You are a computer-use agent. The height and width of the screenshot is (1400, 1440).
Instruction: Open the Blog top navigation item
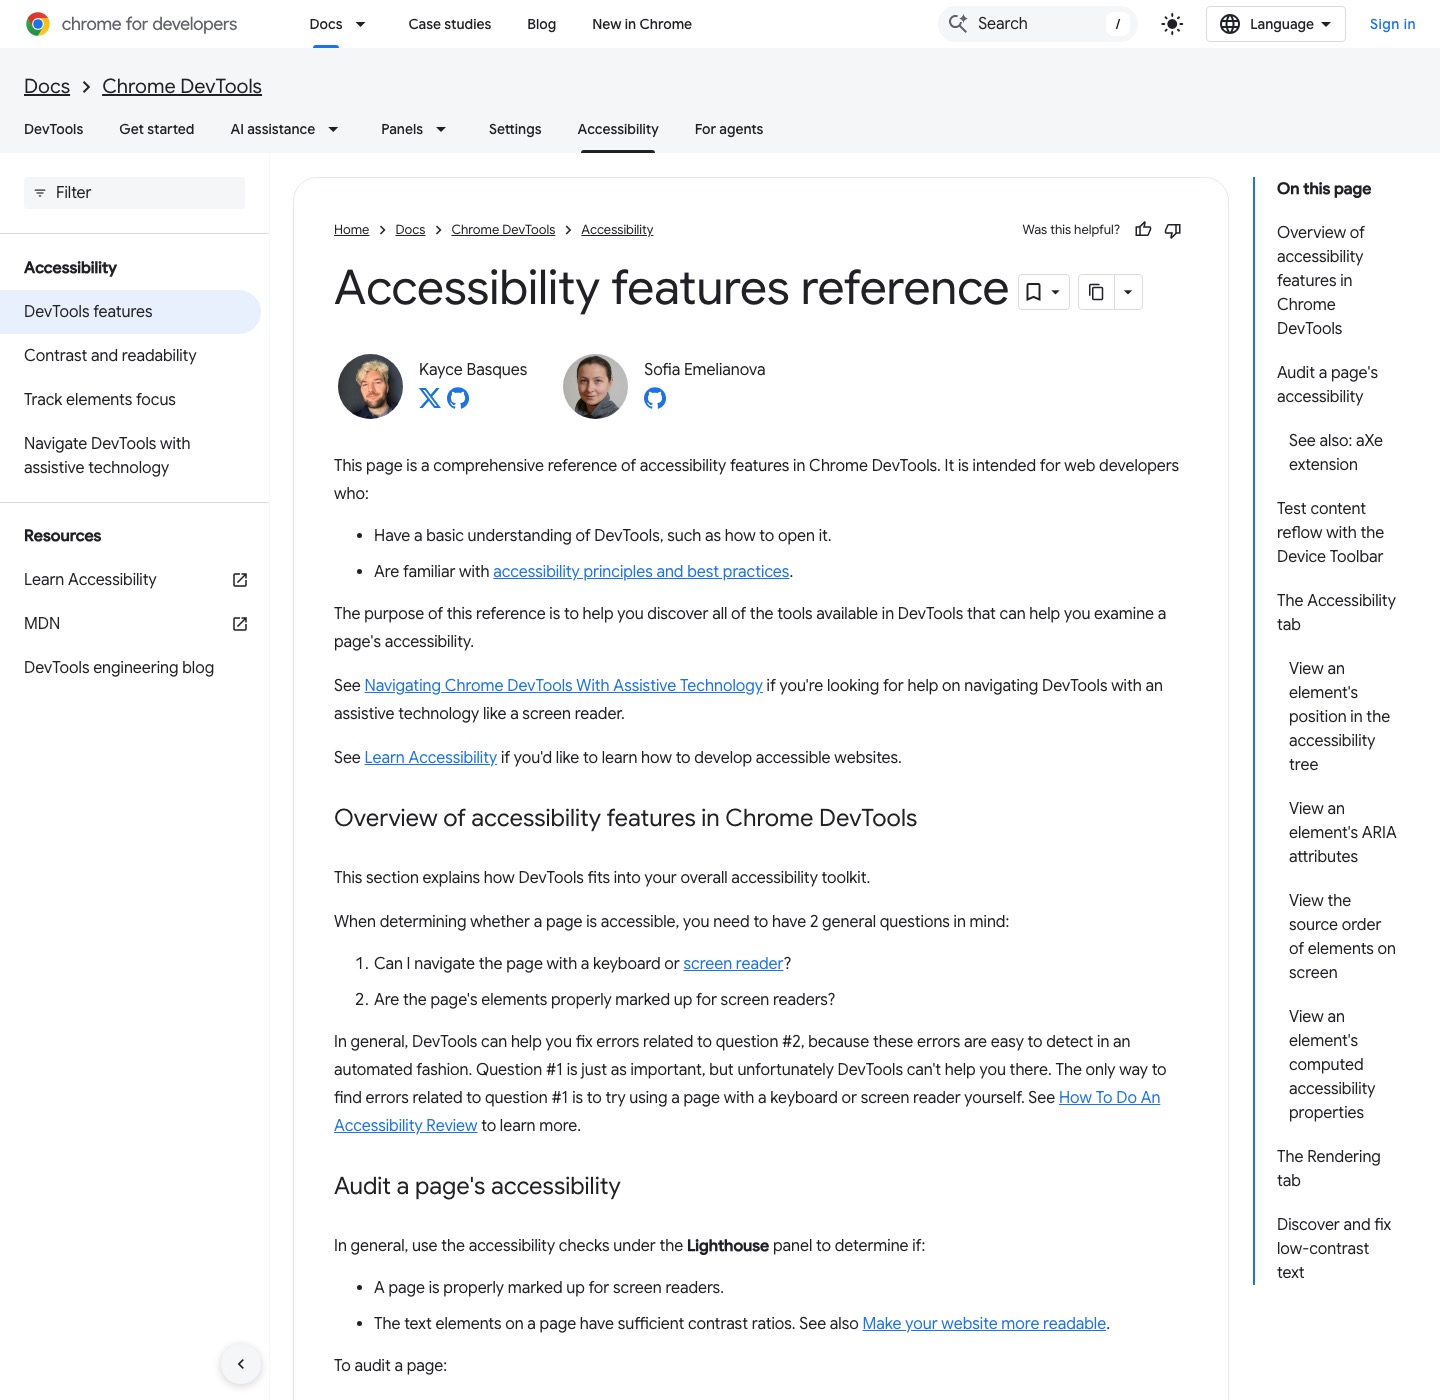[542, 24]
